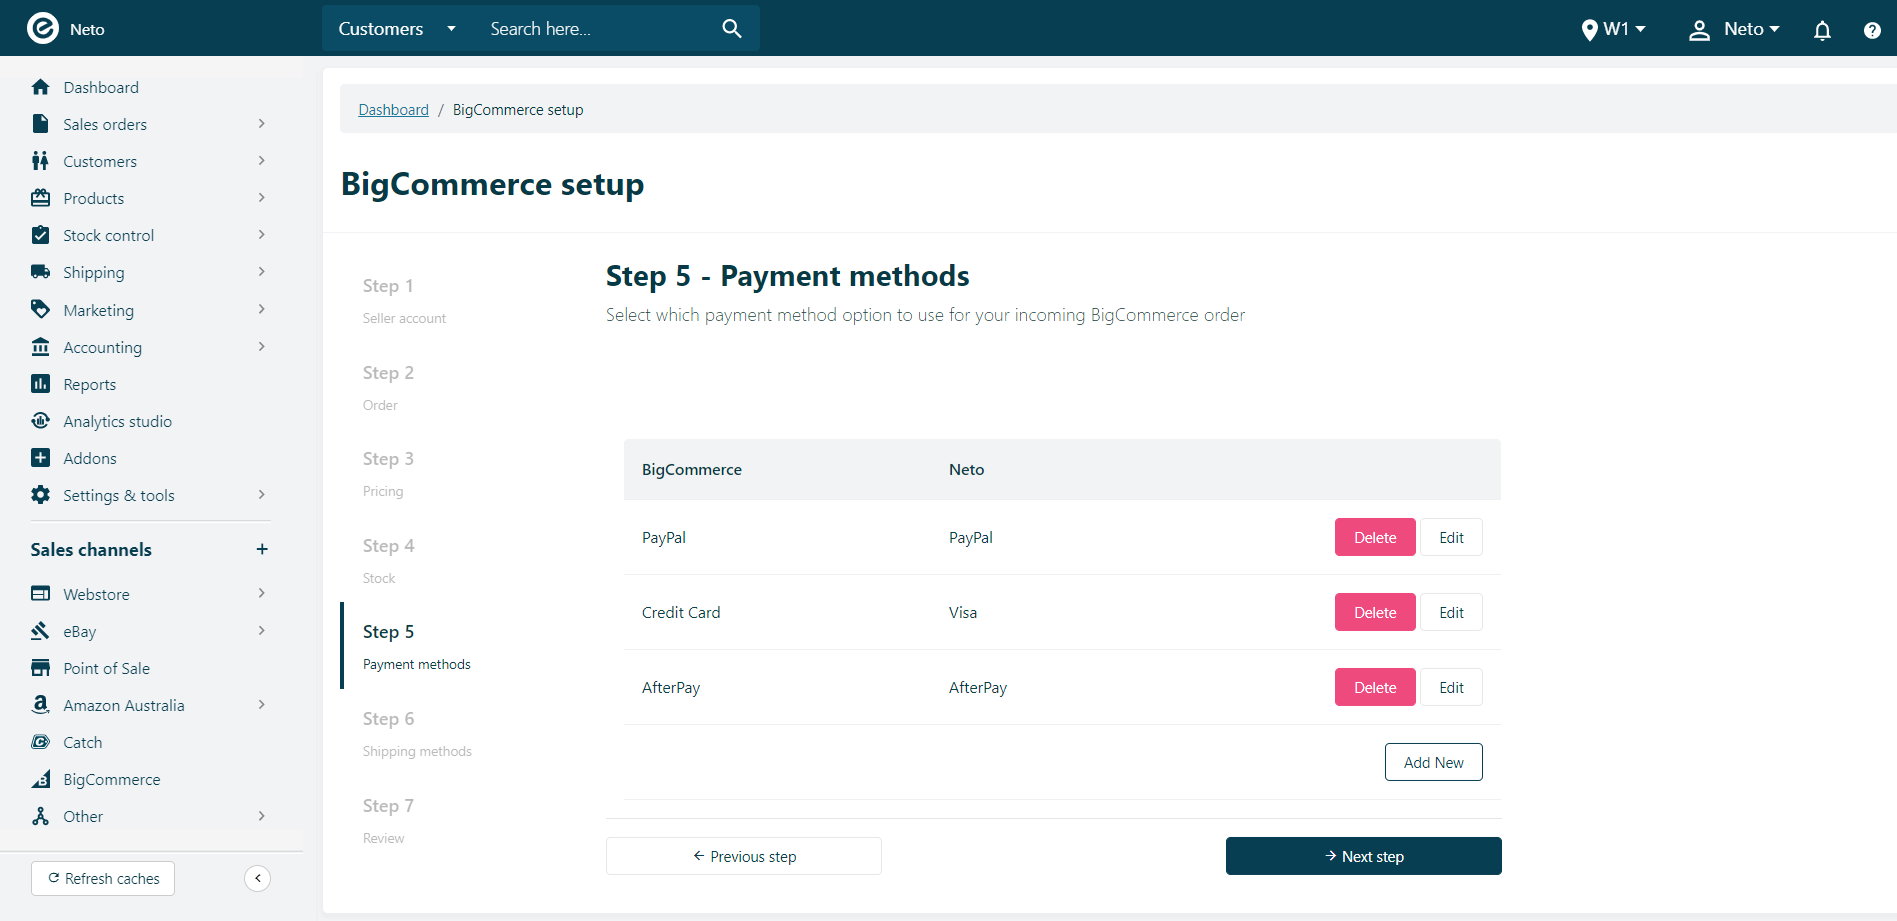This screenshot has width=1897, height=921.
Task: Click the Neto user profile icon
Action: tap(1699, 30)
